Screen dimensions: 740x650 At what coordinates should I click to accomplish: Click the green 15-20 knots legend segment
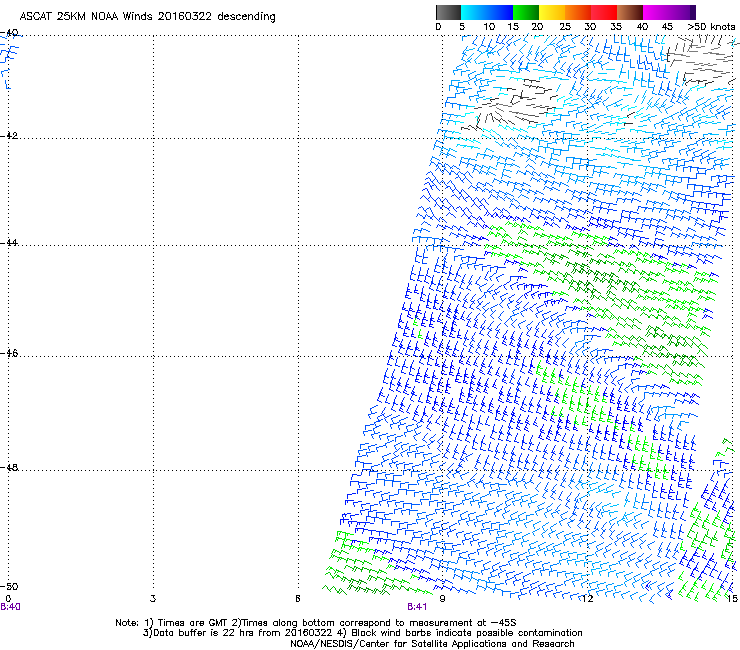(x=526, y=12)
